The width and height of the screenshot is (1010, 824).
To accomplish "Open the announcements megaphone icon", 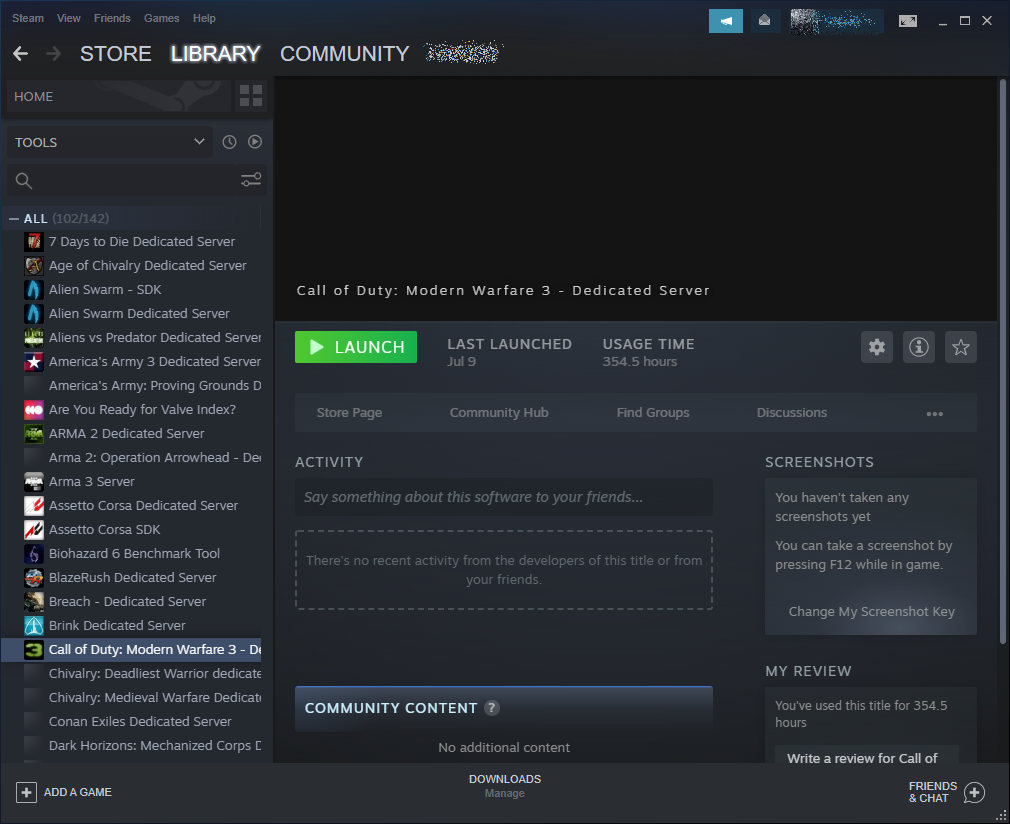I will pyautogui.click(x=725, y=21).
